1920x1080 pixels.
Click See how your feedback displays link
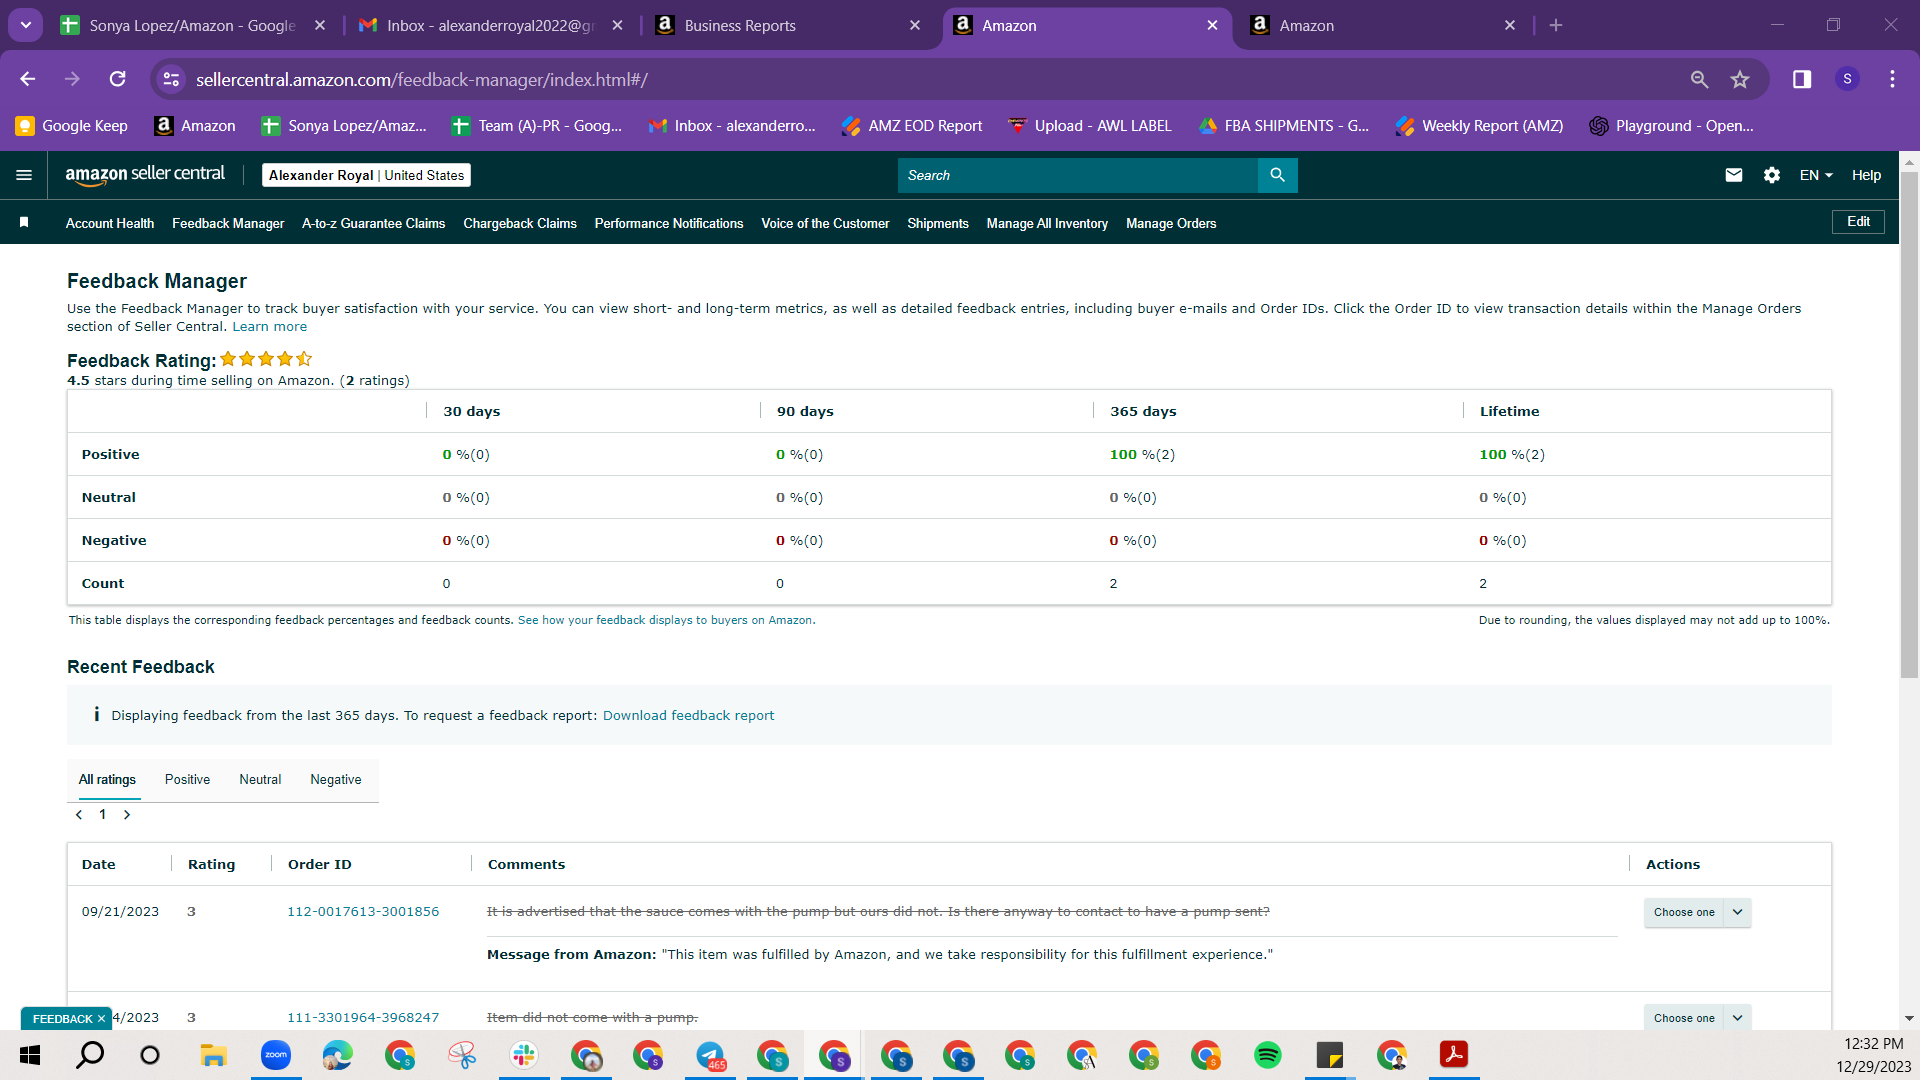click(665, 621)
